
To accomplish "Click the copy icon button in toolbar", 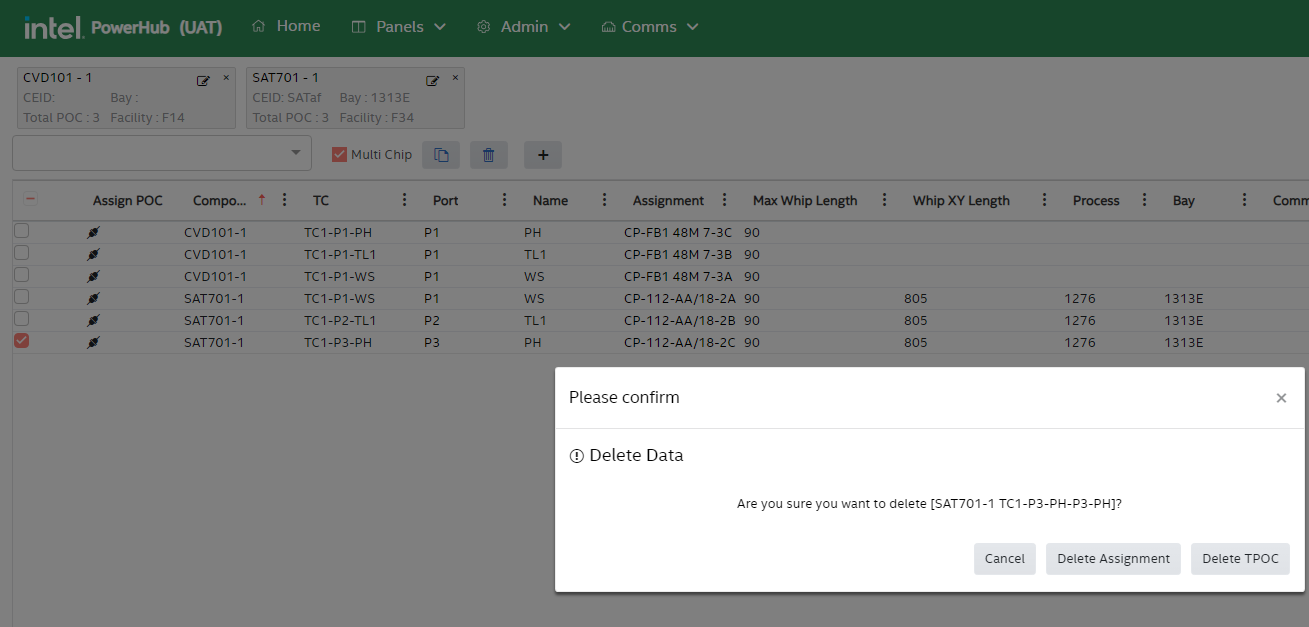I will point(441,155).
